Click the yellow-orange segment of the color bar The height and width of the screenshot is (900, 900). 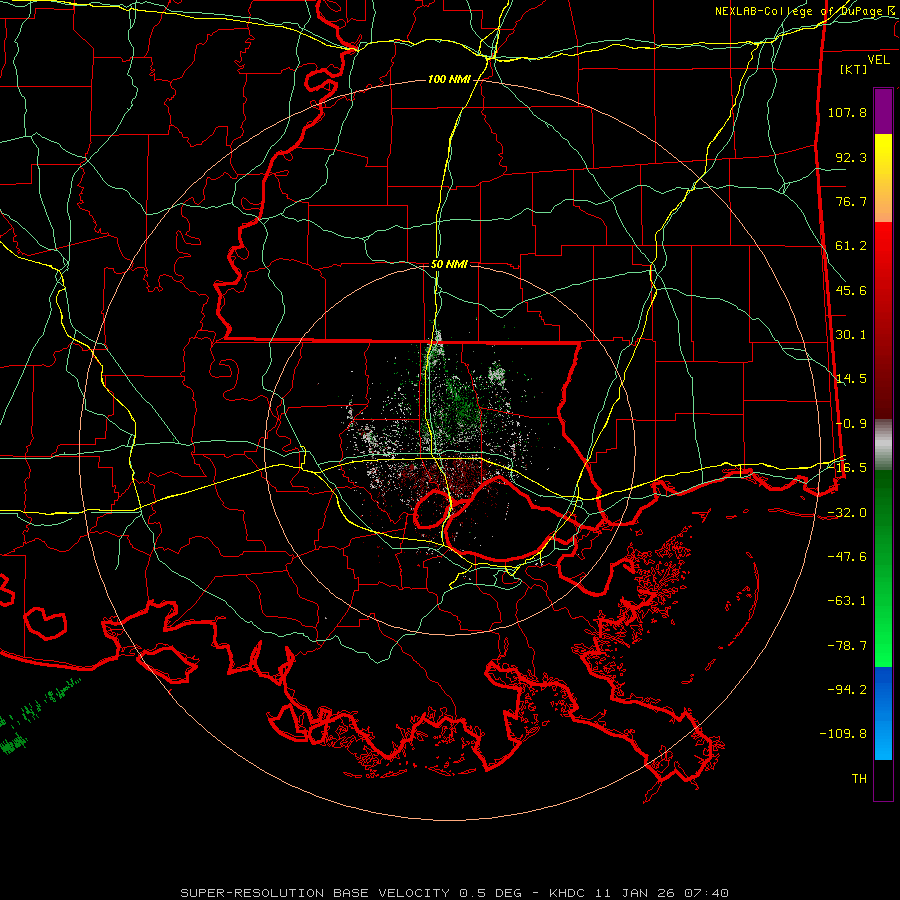883,178
